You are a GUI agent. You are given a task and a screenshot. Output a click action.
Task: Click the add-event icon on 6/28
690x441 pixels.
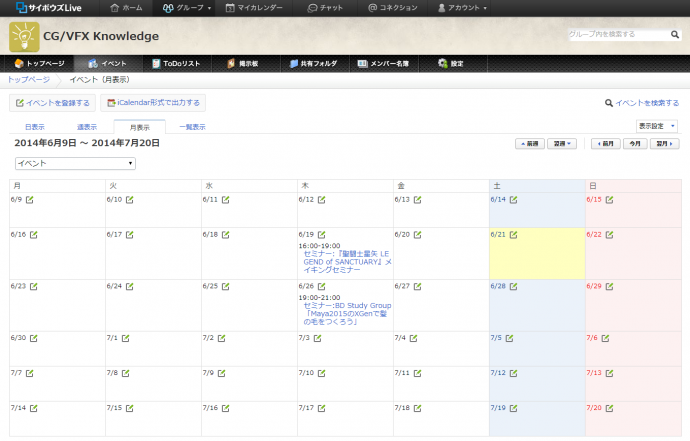pyautogui.click(x=513, y=286)
